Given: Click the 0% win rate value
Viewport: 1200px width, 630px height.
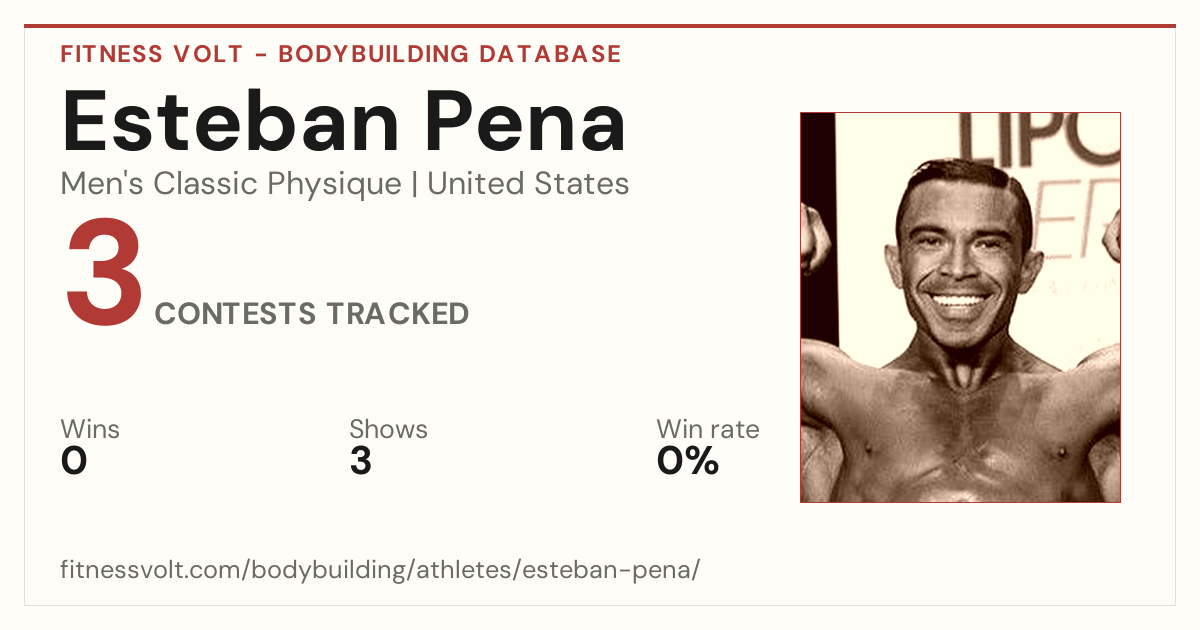Looking at the screenshot, I should (x=688, y=461).
